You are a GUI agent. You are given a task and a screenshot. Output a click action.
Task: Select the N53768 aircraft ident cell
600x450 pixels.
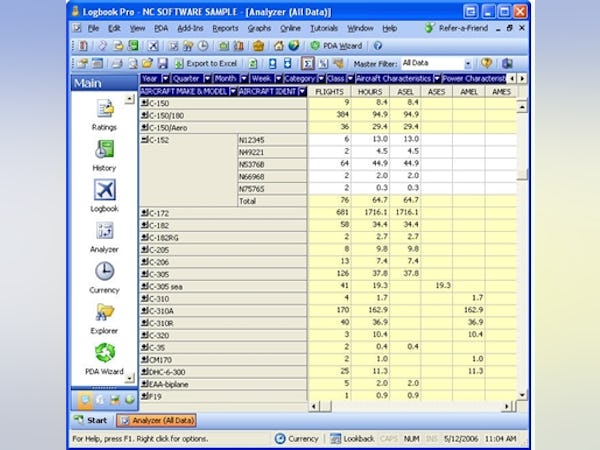coord(272,164)
